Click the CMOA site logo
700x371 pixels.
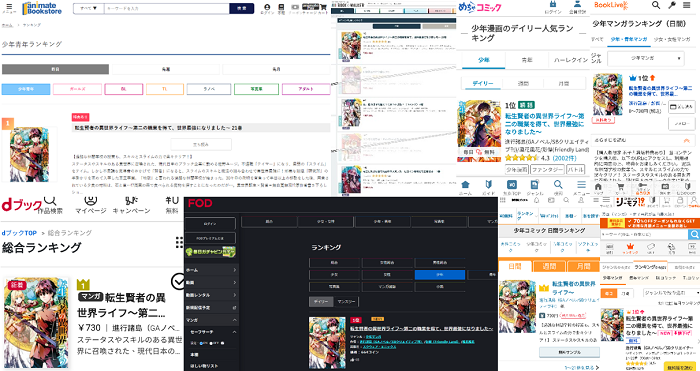point(629,202)
